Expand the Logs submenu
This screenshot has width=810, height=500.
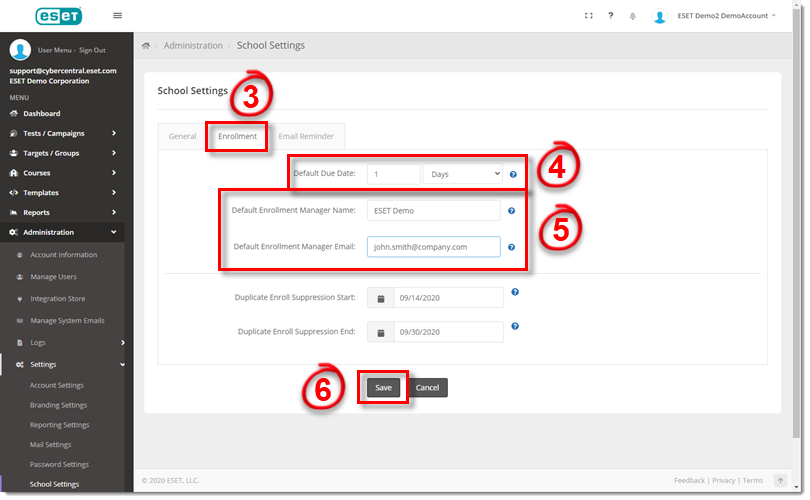65,342
